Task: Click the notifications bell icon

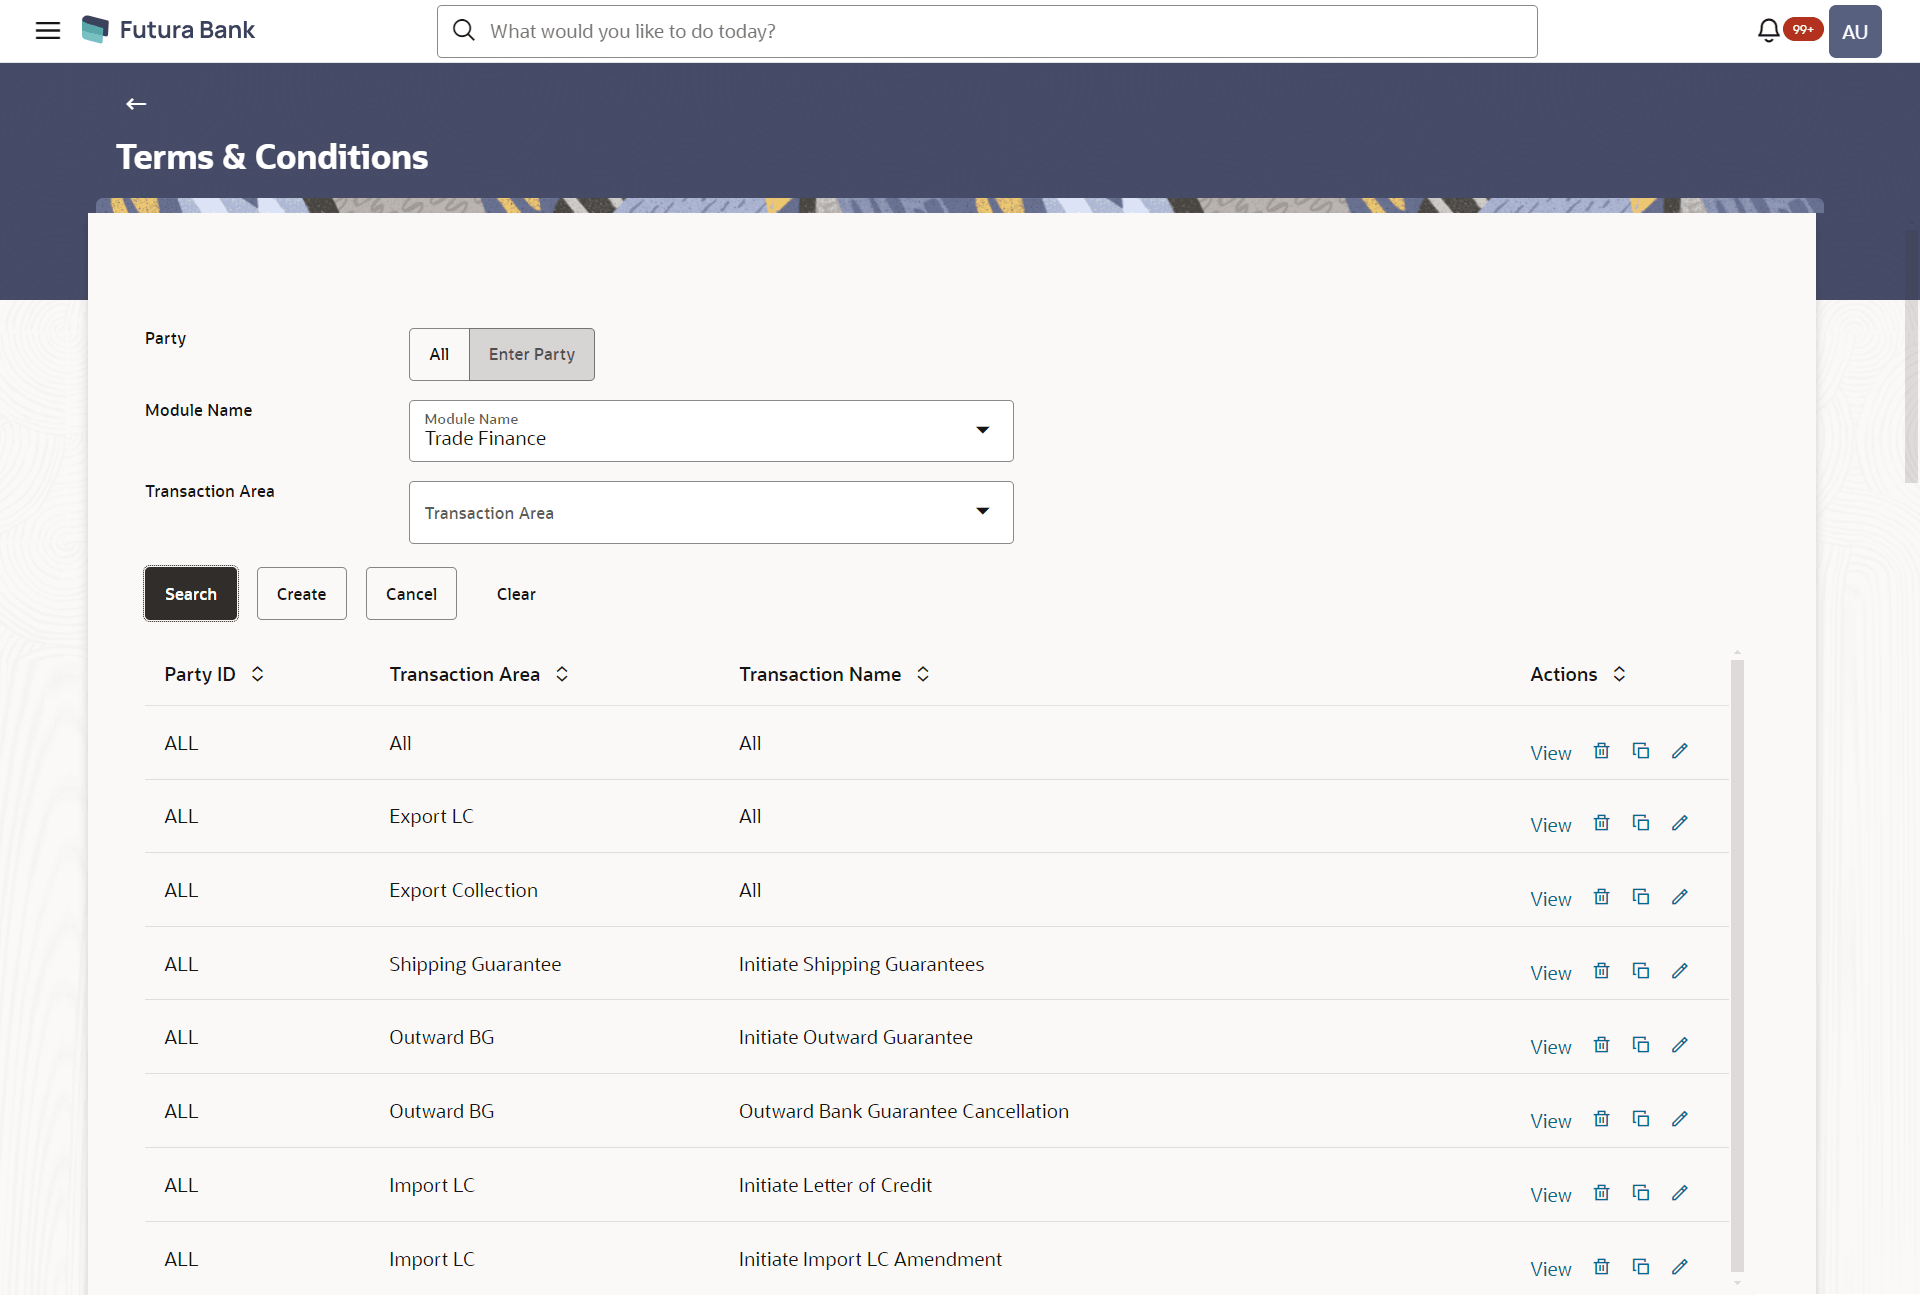Action: coord(1768,30)
